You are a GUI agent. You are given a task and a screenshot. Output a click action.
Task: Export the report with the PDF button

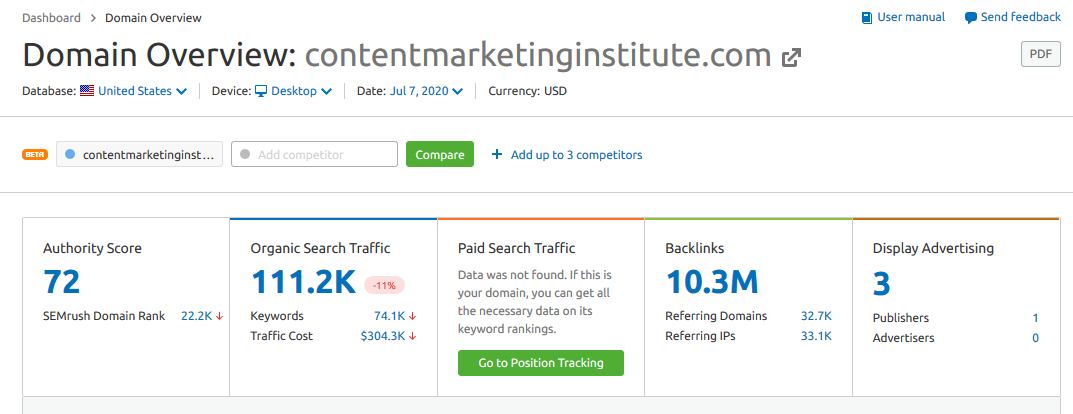(x=1040, y=54)
